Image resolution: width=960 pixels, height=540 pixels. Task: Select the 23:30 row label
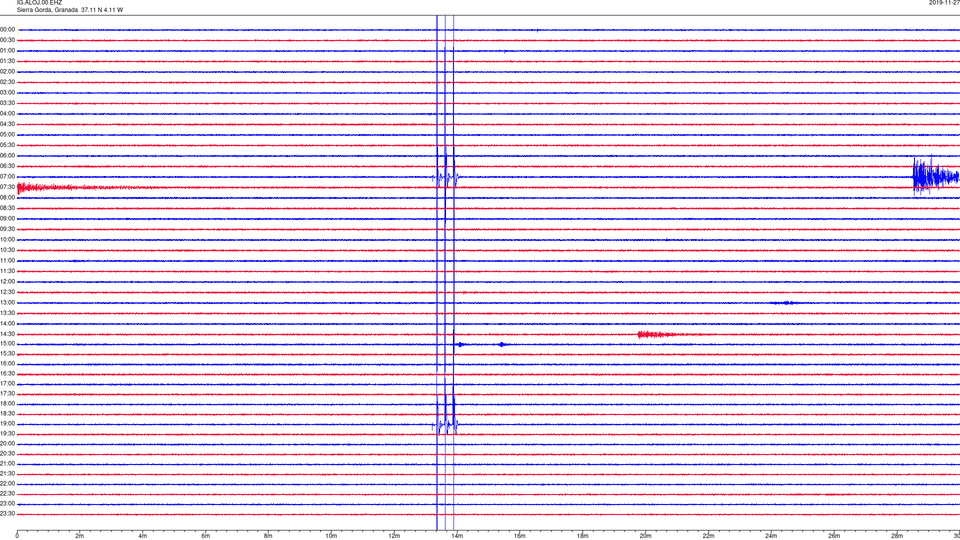[x=7, y=514]
